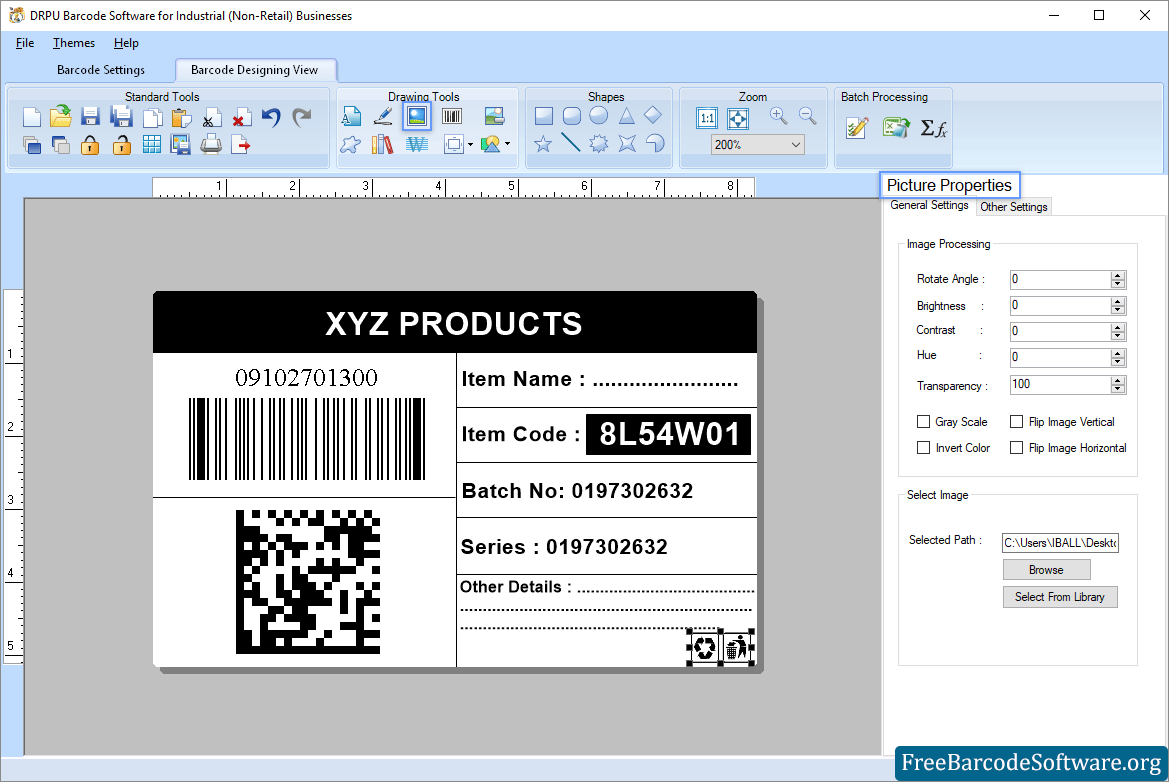Select the Barcode tool in Drawing Tools
Viewport: 1169px width, 782px height.
(x=452, y=116)
